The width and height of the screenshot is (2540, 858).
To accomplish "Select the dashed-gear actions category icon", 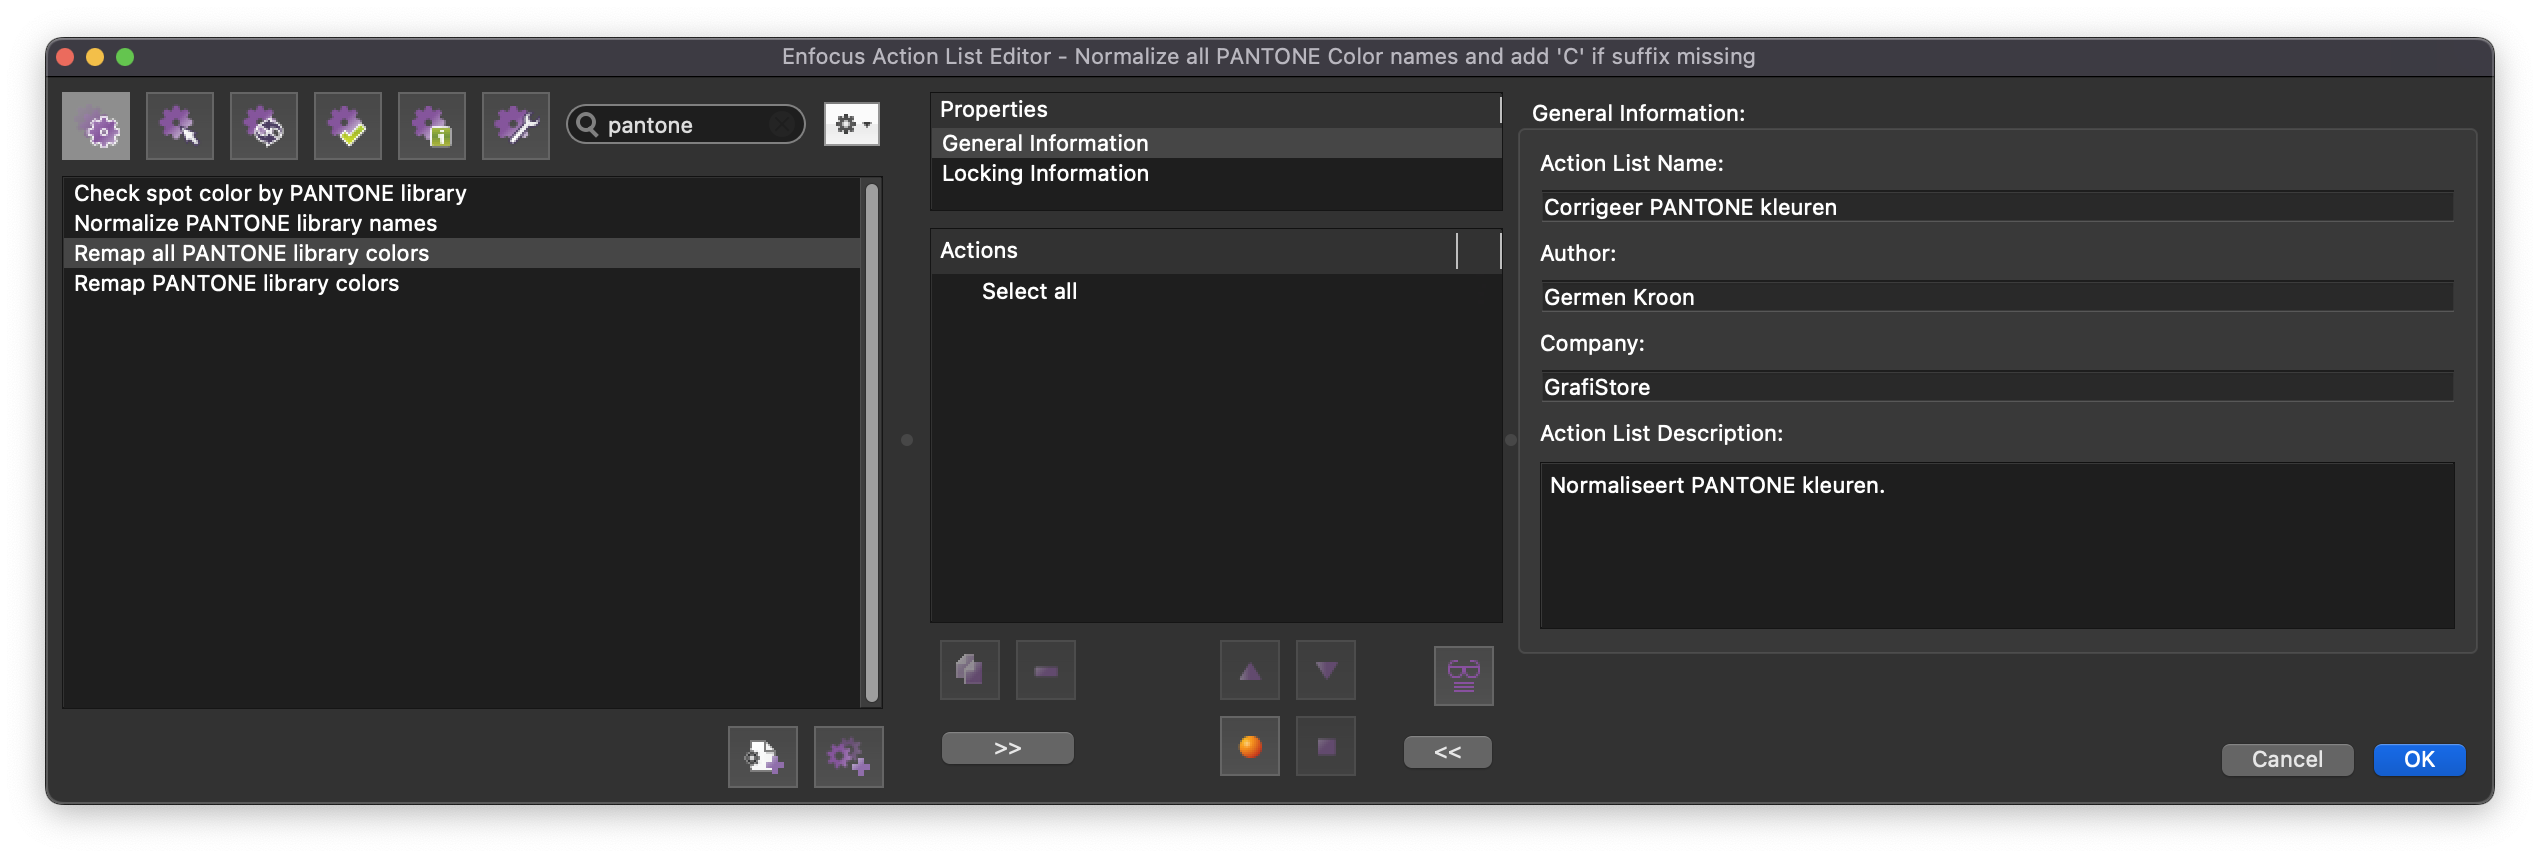I will click(96, 126).
